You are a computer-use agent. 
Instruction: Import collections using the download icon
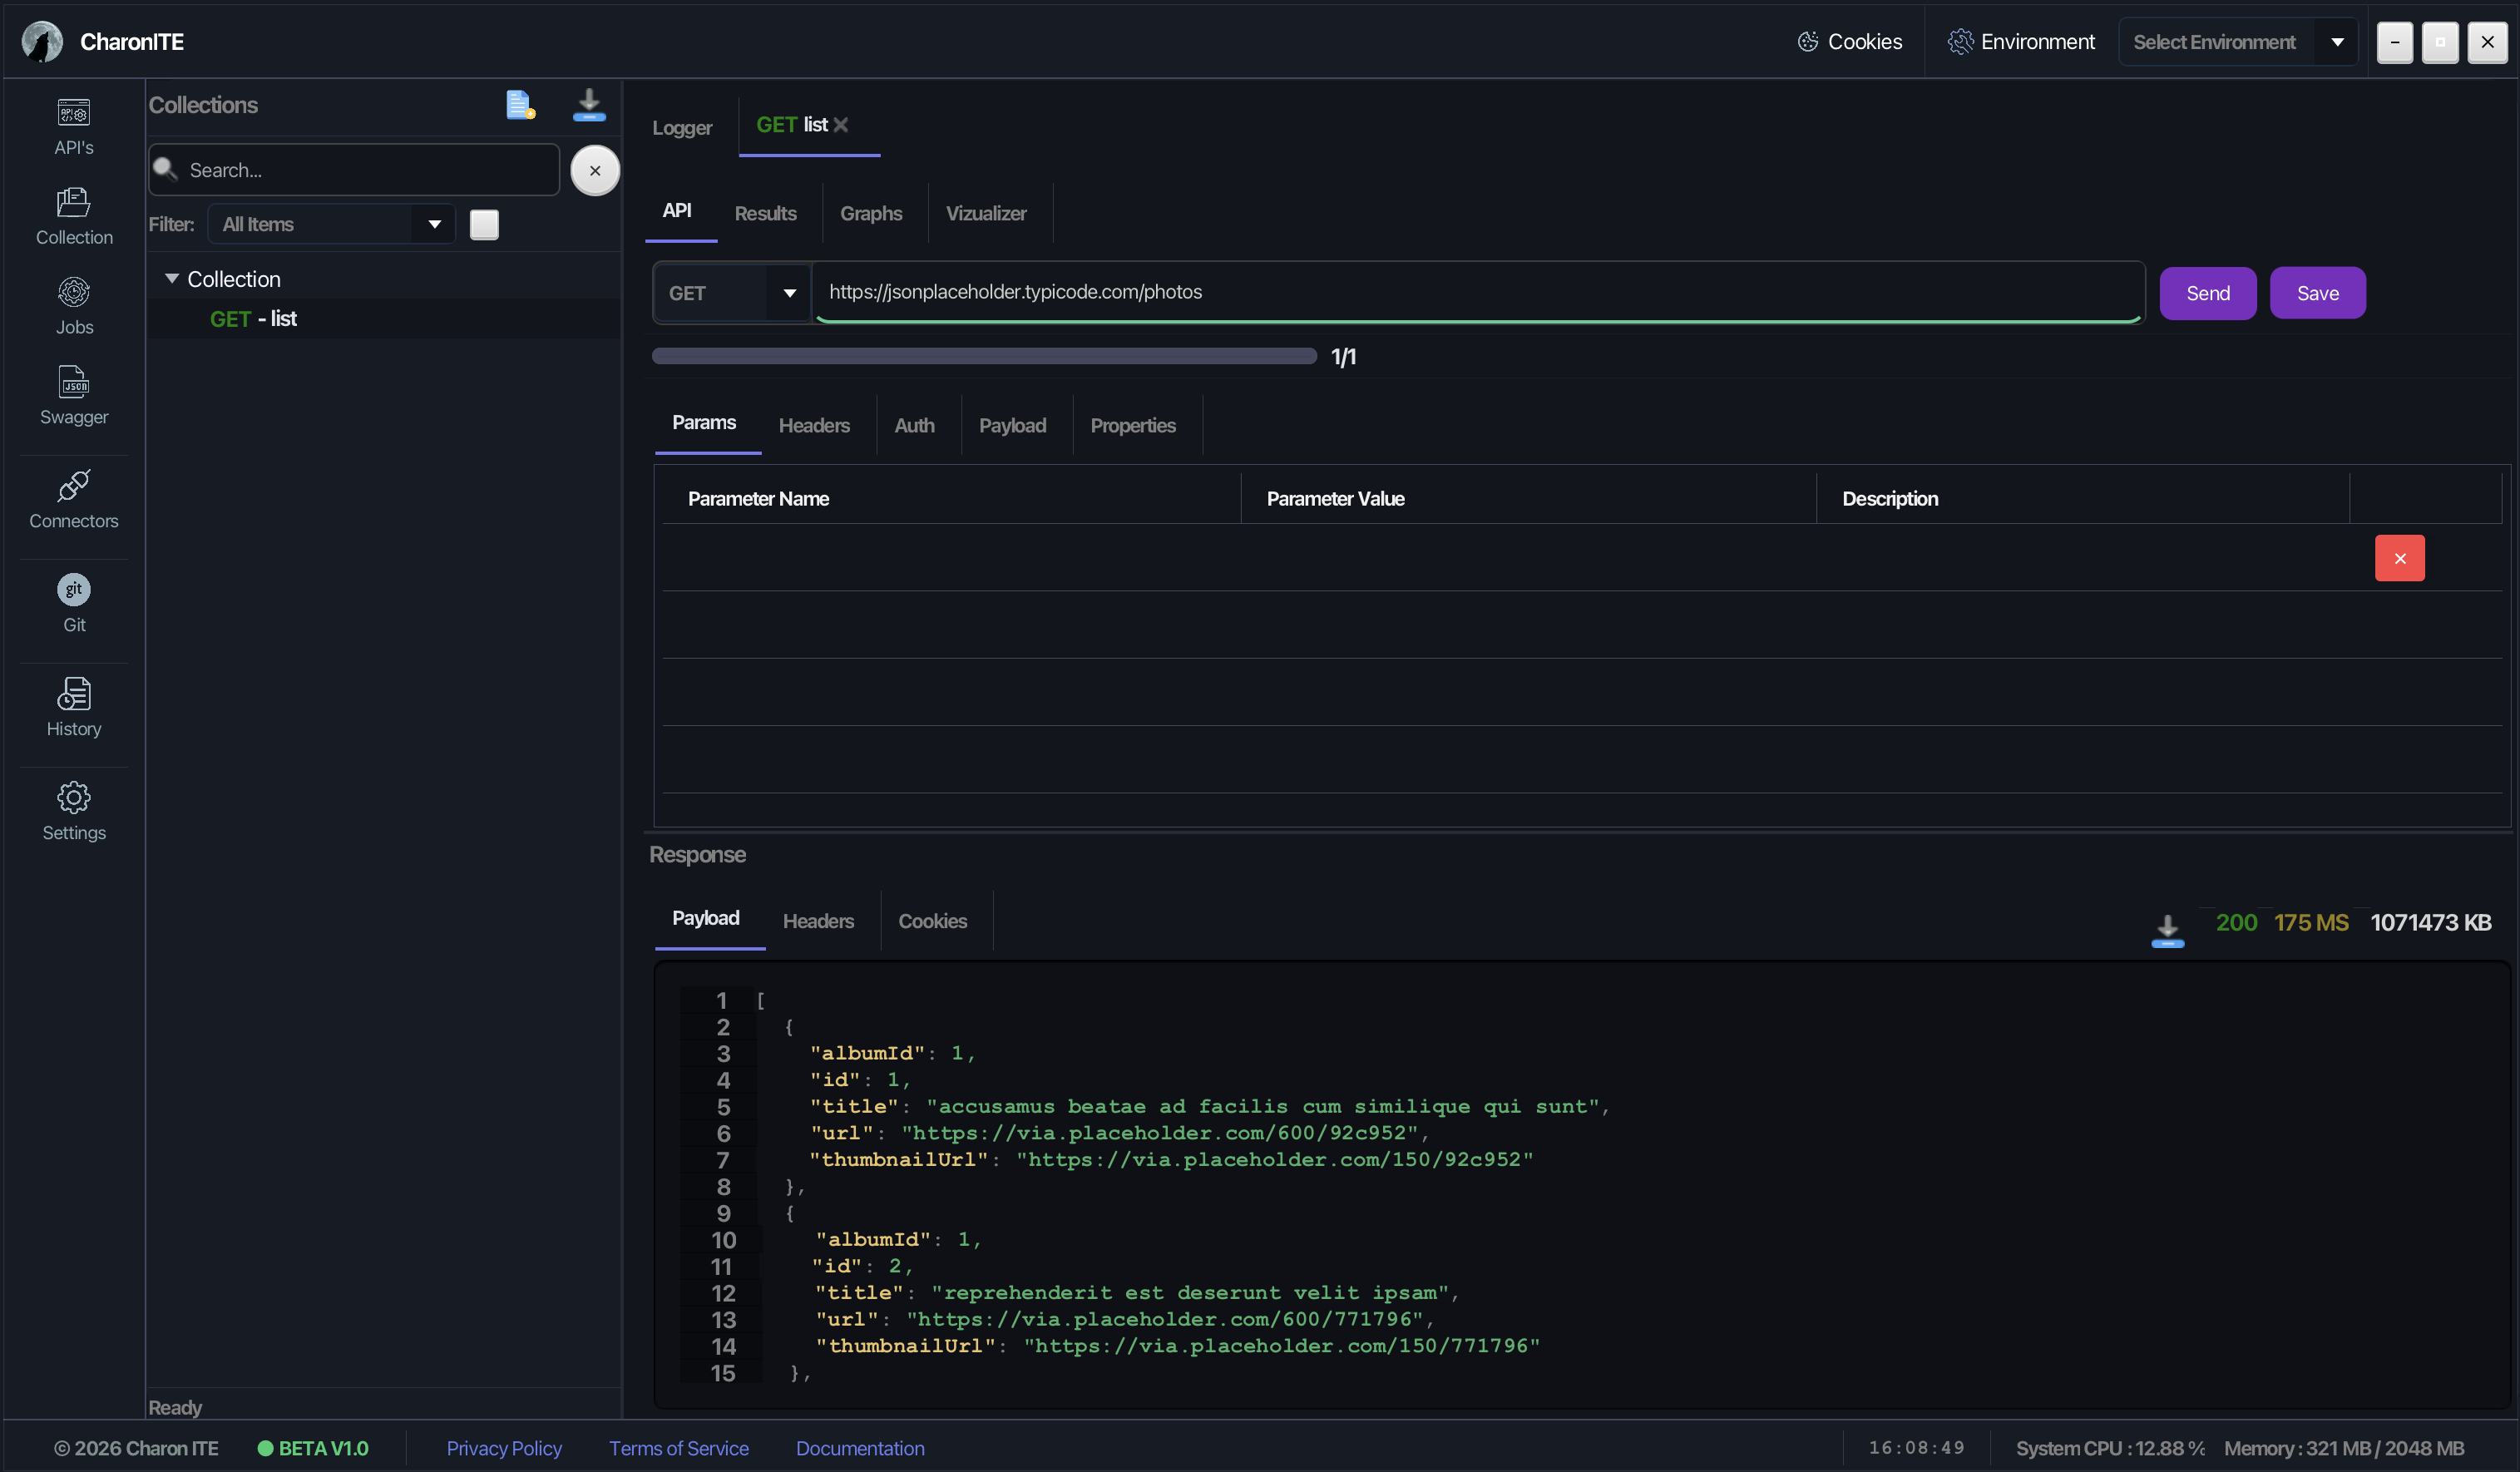(x=589, y=104)
